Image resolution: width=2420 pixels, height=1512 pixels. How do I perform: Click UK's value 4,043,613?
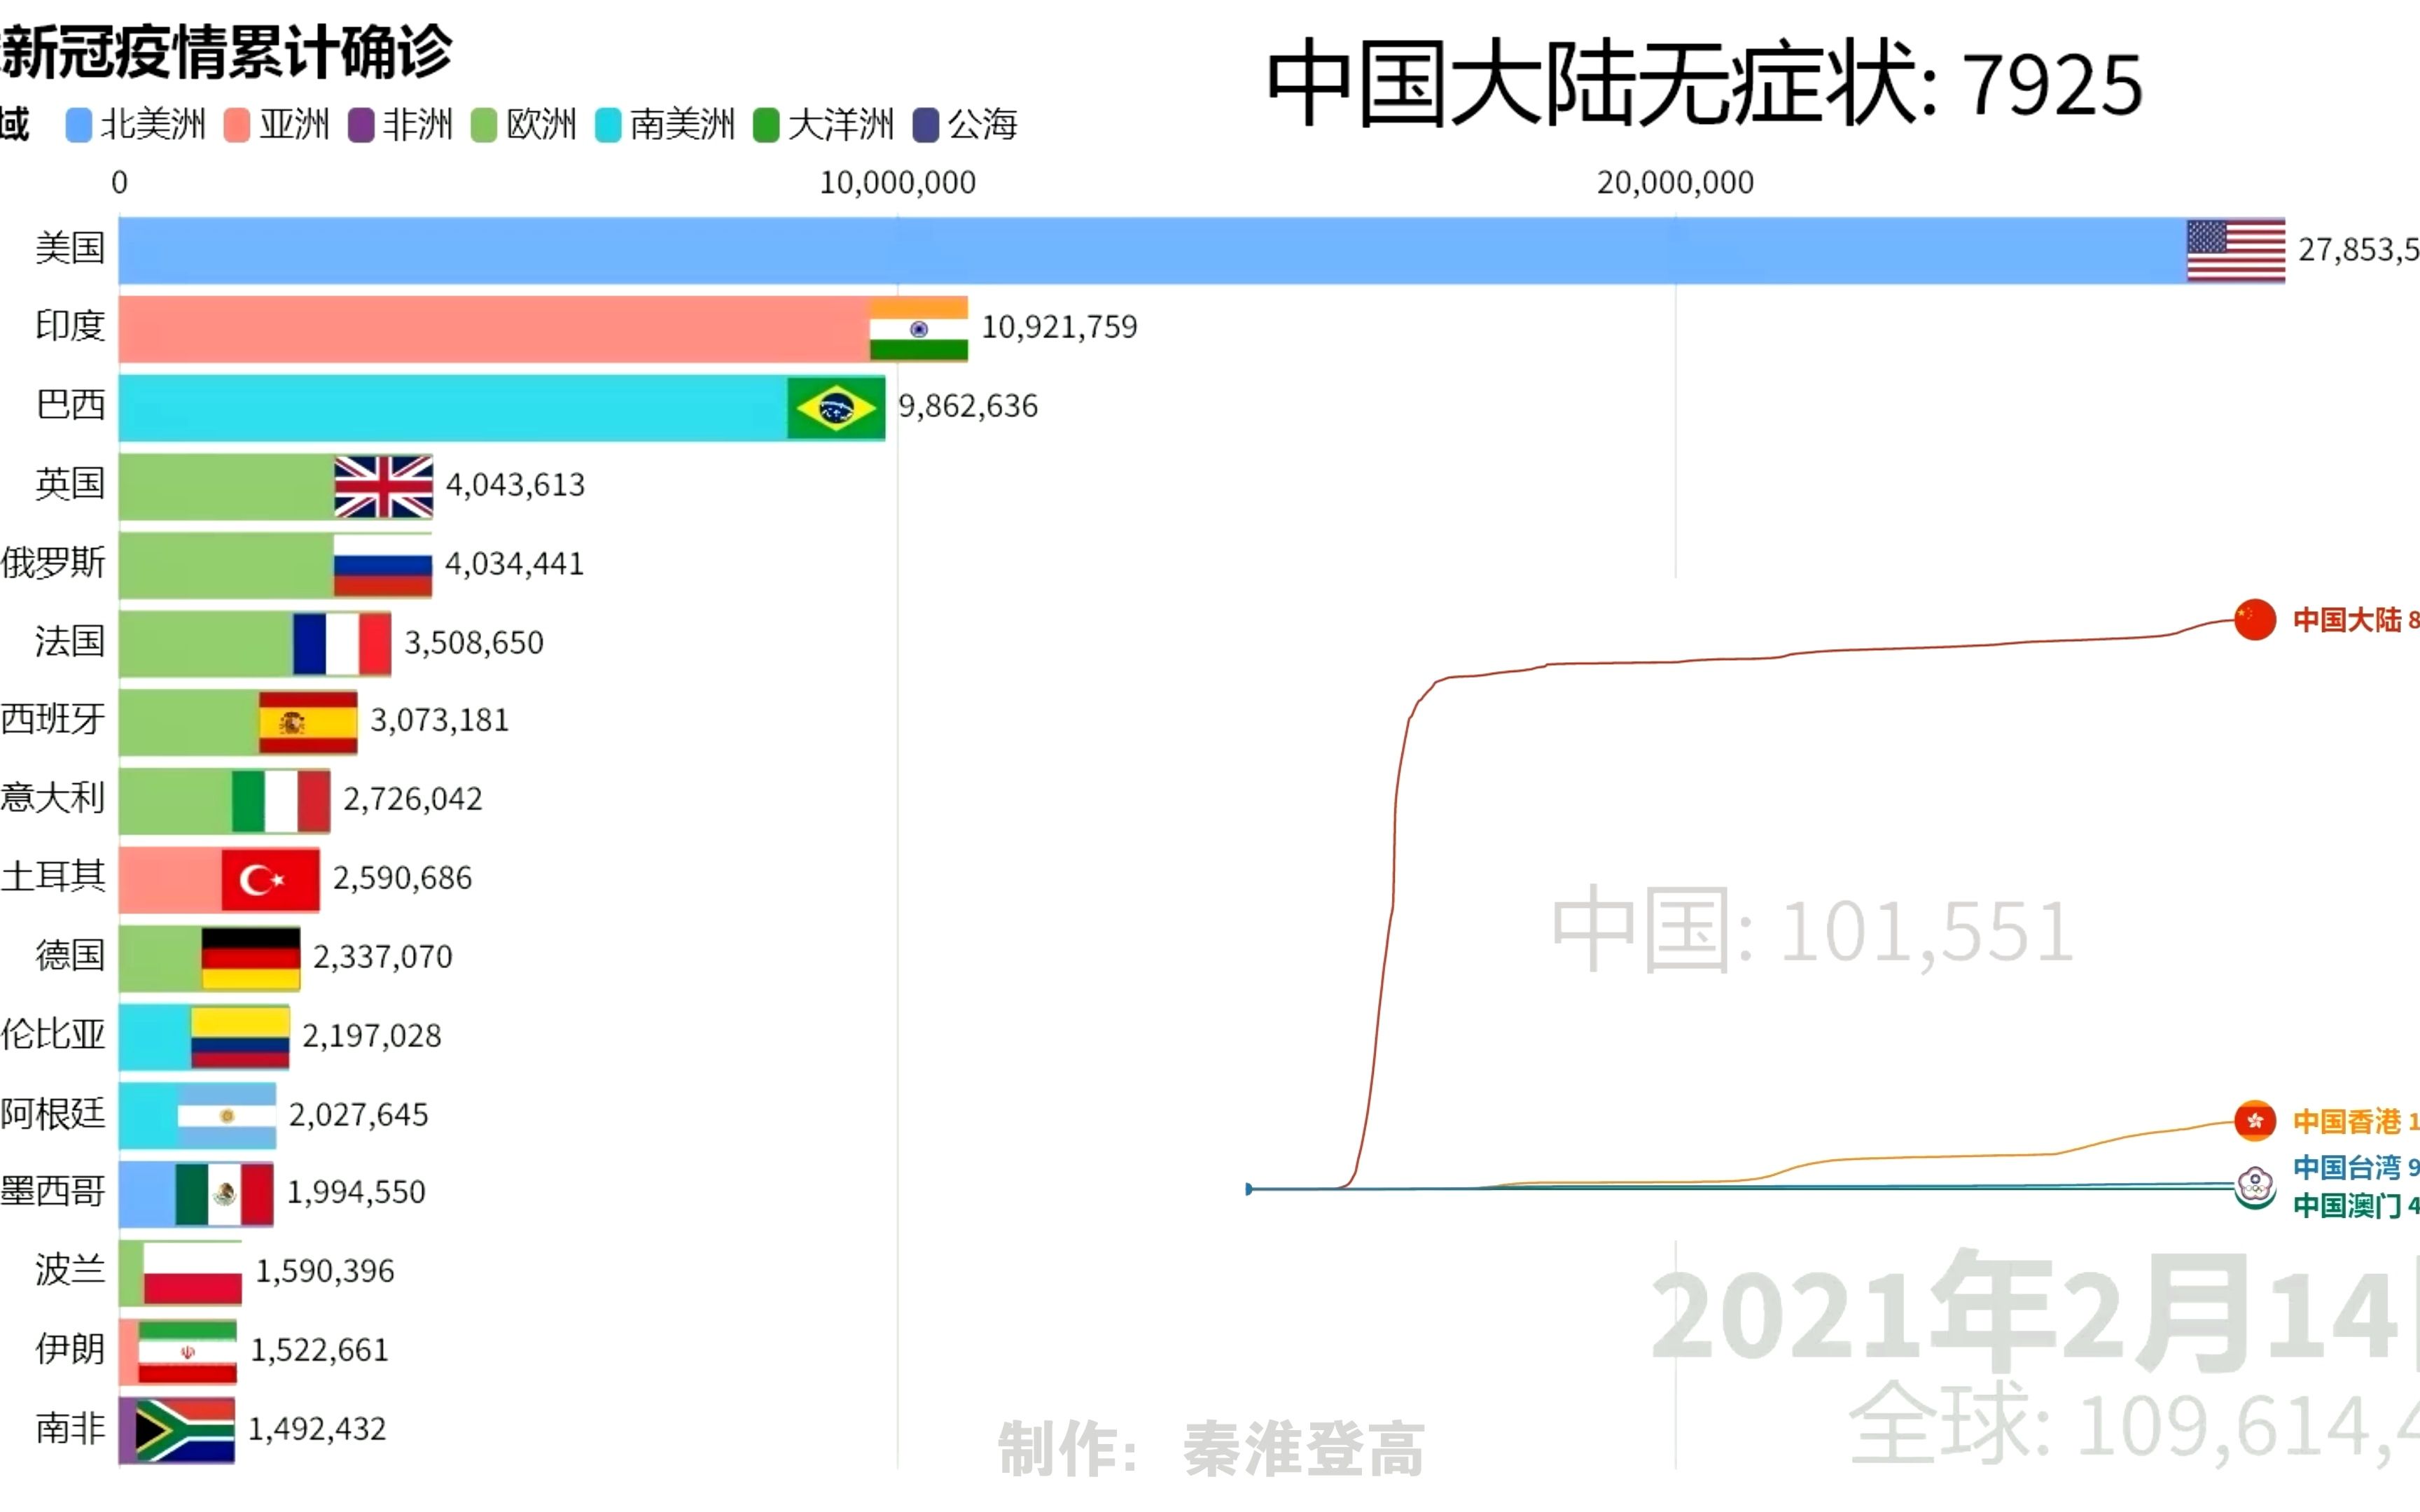(516, 486)
